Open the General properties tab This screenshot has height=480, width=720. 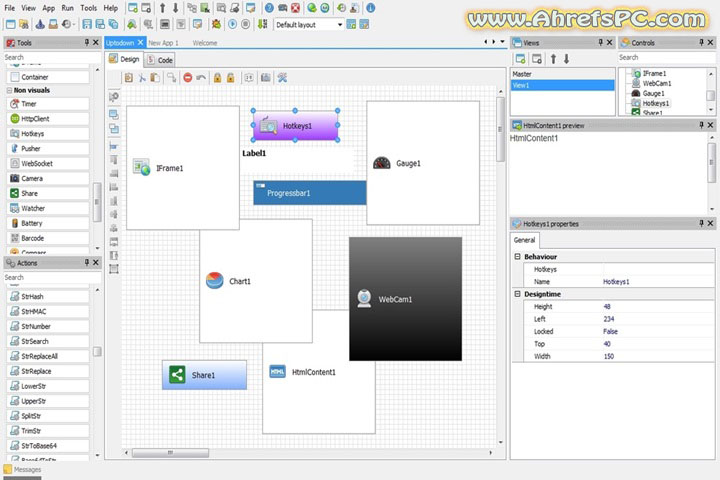click(x=524, y=240)
